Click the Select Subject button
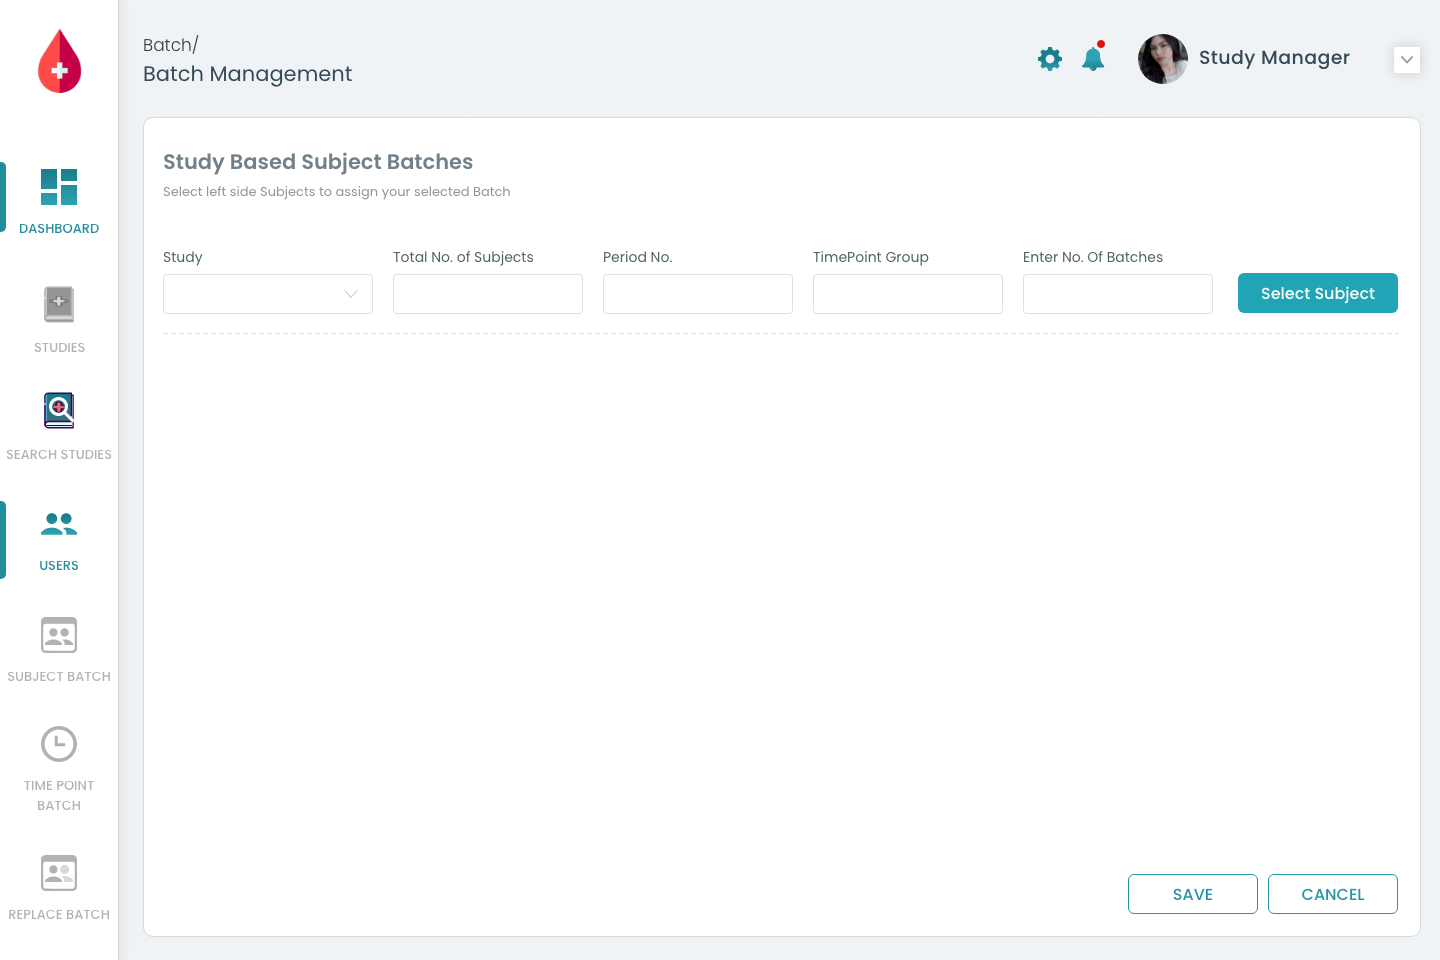 coord(1318,293)
